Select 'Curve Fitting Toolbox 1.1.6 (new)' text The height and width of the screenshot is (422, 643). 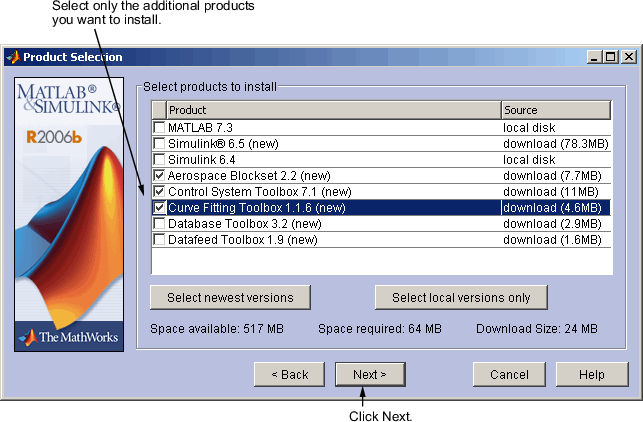(x=257, y=208)
